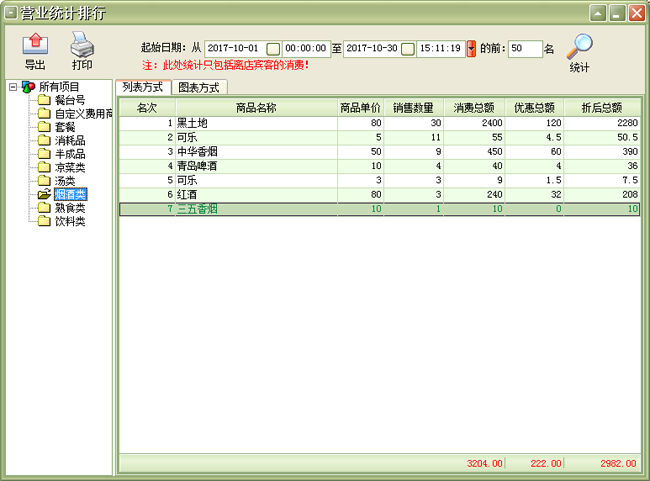This screenshot has width=650, height=481.
Task: Click the end time spinner arrows
Action: [x=471, y=48]
